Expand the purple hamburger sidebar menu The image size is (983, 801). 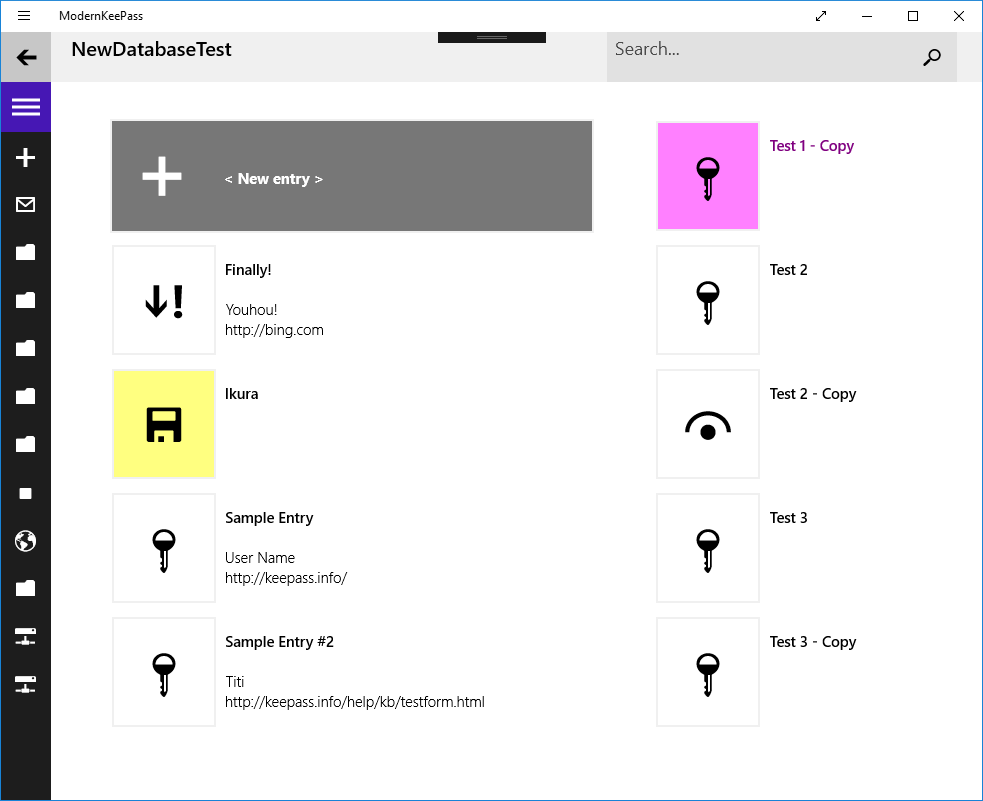click(x=26, y=107)
